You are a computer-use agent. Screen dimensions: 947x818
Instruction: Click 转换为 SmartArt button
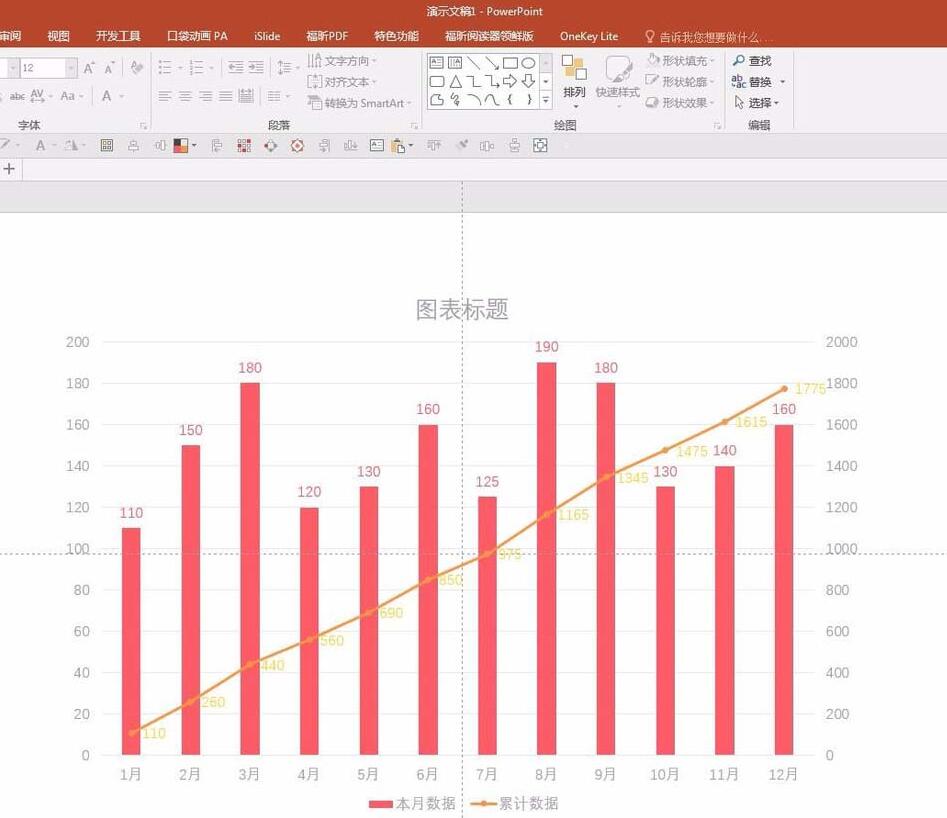[x=360, y=104]
